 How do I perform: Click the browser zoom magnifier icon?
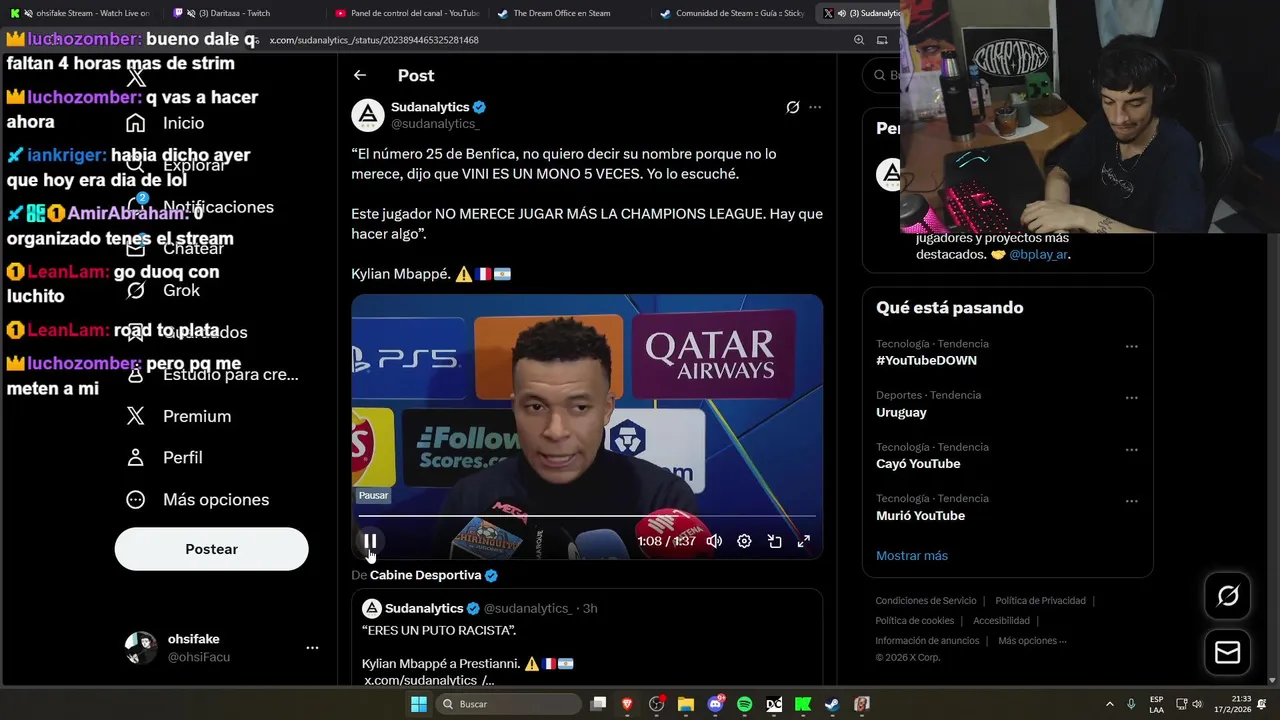tap(859, 40)
